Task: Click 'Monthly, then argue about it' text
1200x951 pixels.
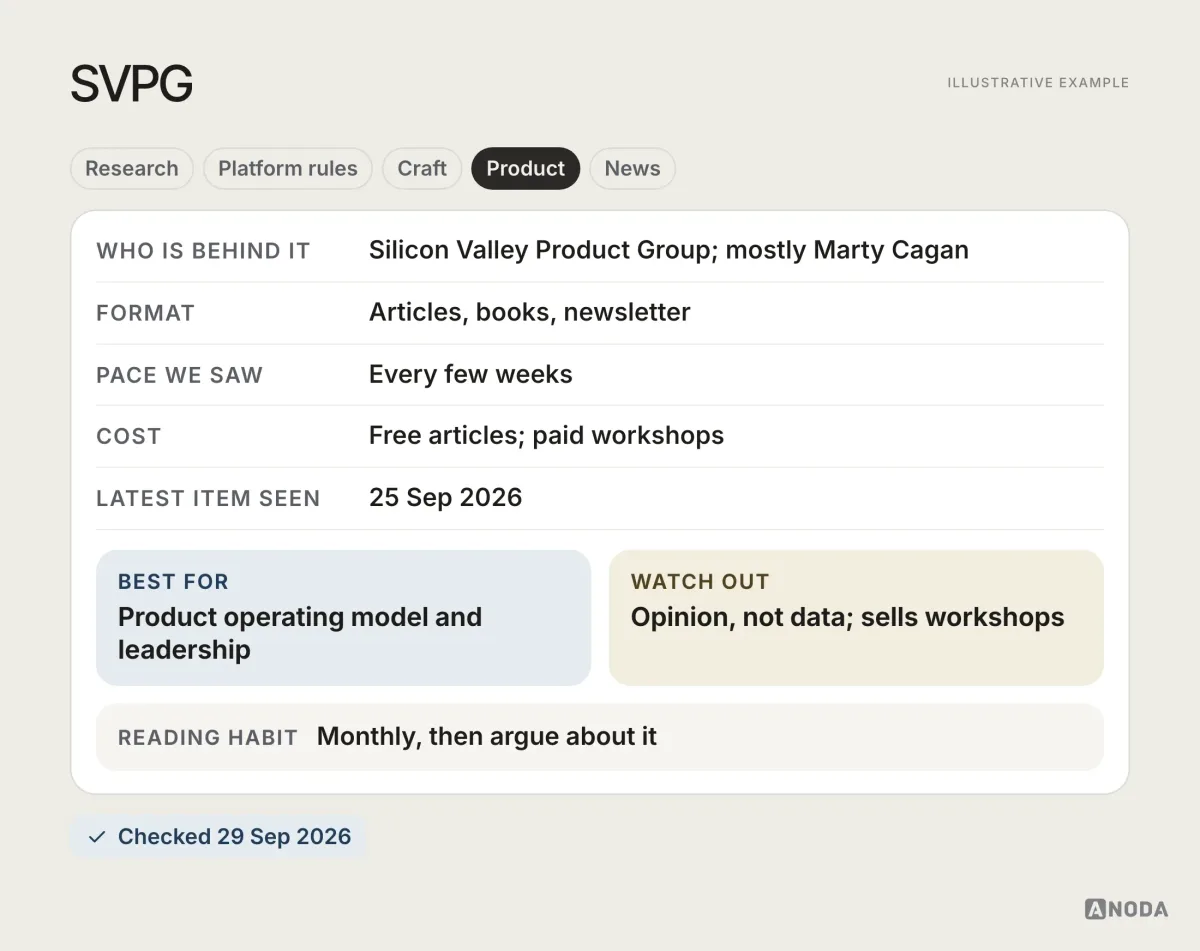Action: tap(487, 737)
